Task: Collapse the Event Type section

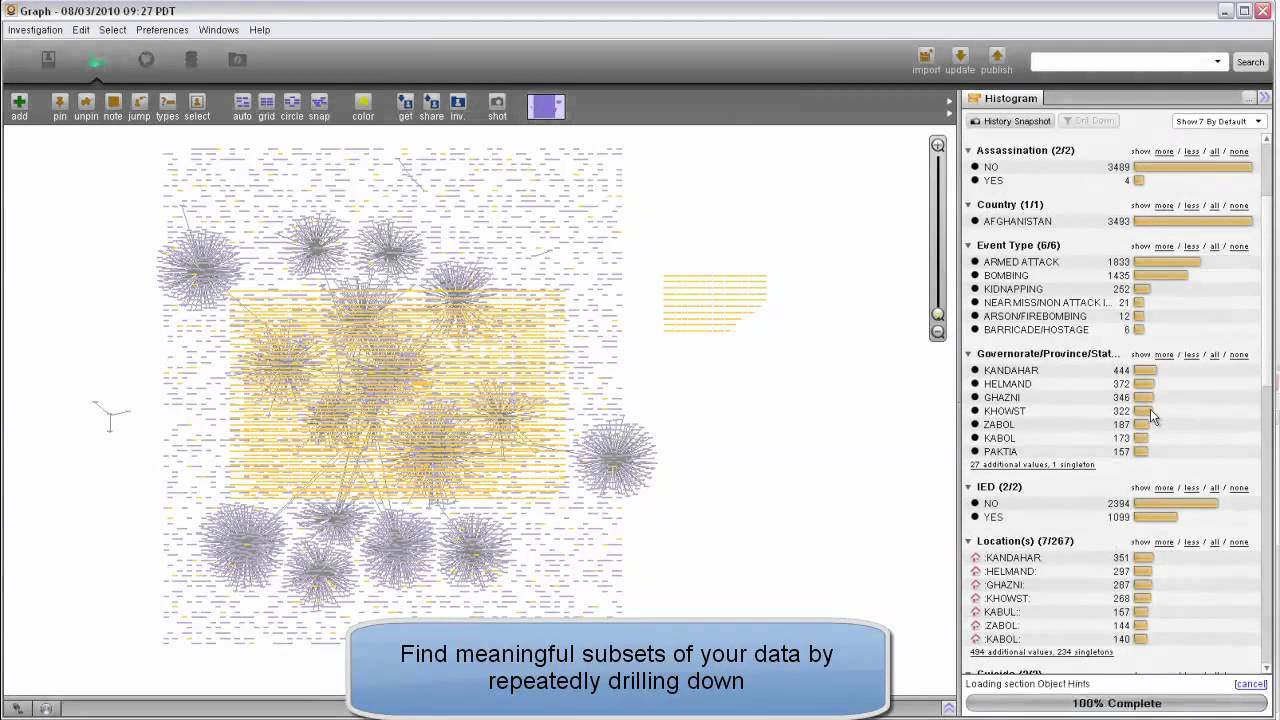Action: [969, 246]
